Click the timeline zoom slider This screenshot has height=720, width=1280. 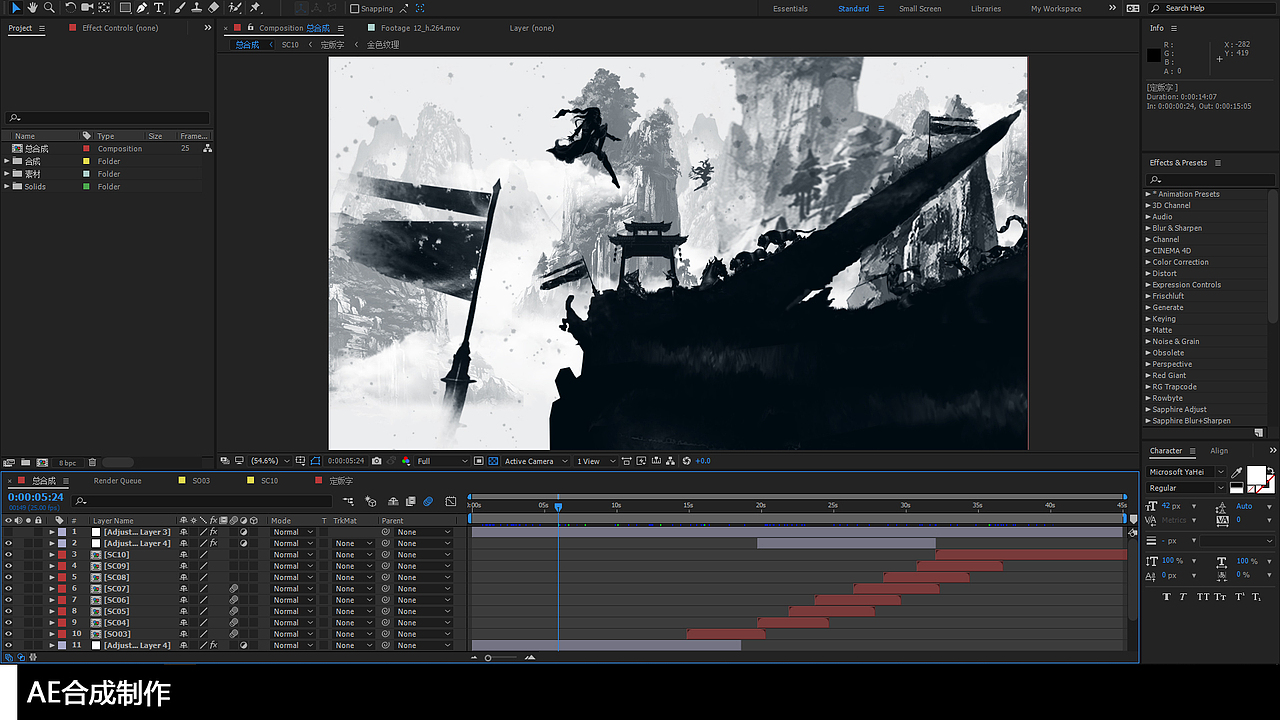(501, 657)
